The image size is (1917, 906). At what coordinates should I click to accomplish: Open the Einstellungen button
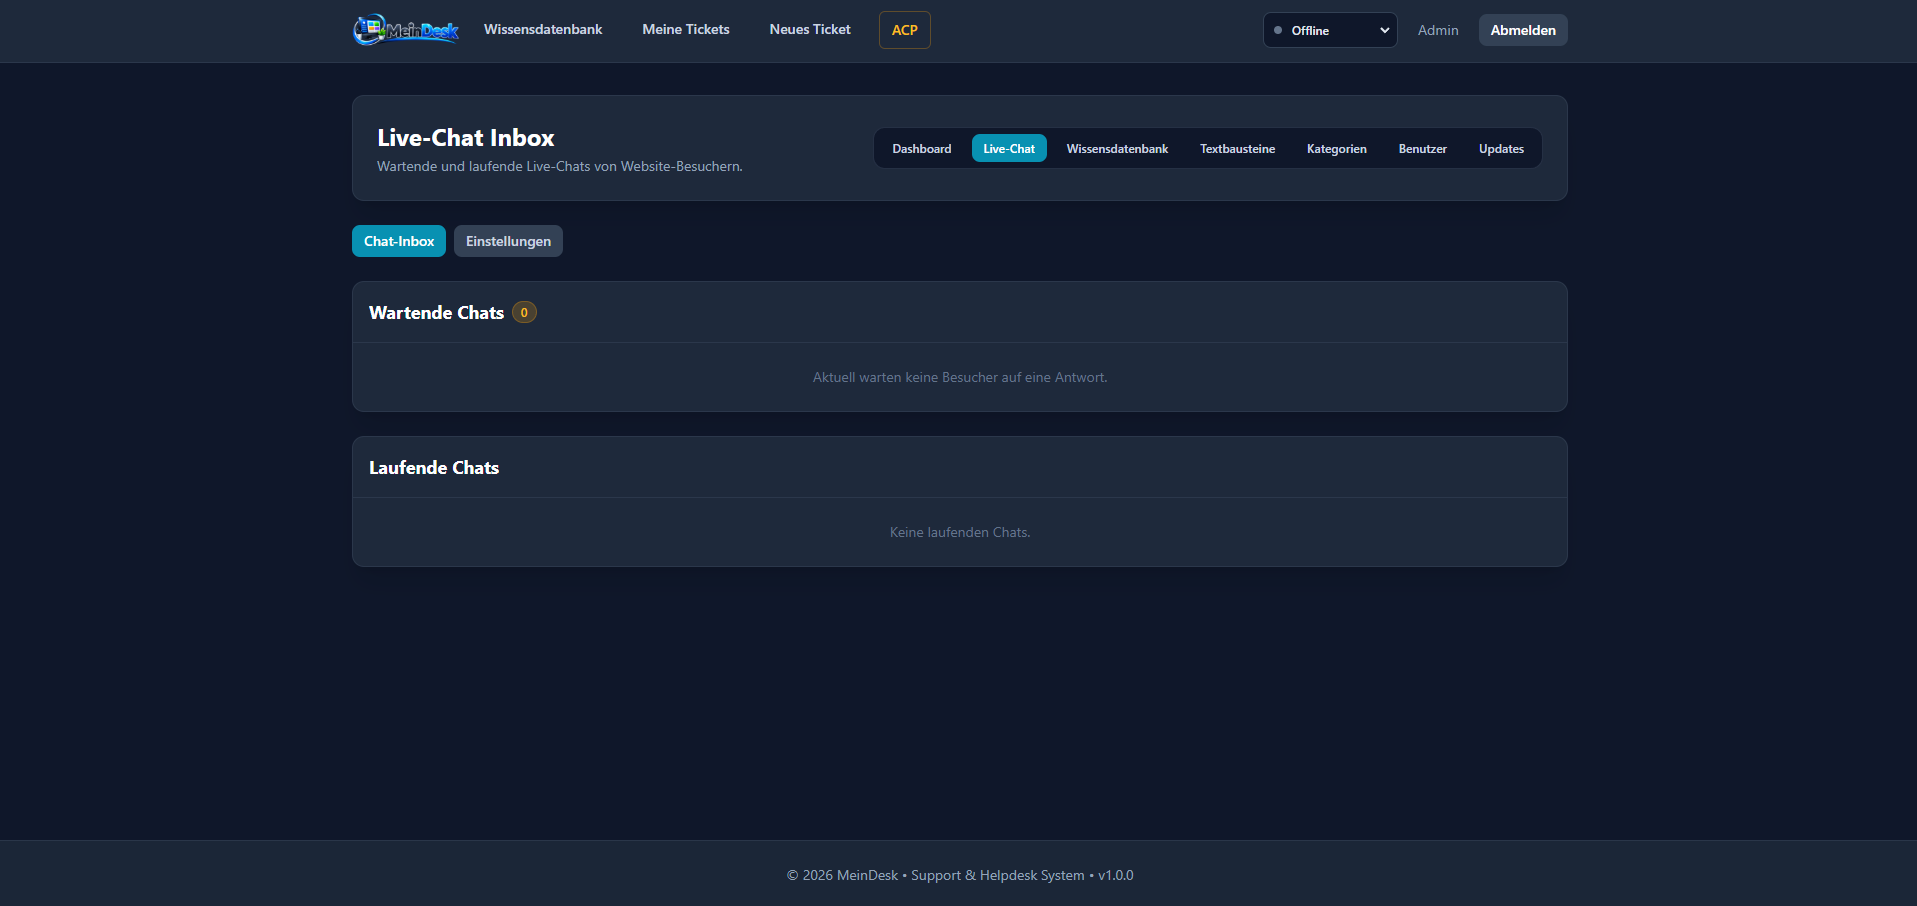pyautogui.click(x=508, y=241)
